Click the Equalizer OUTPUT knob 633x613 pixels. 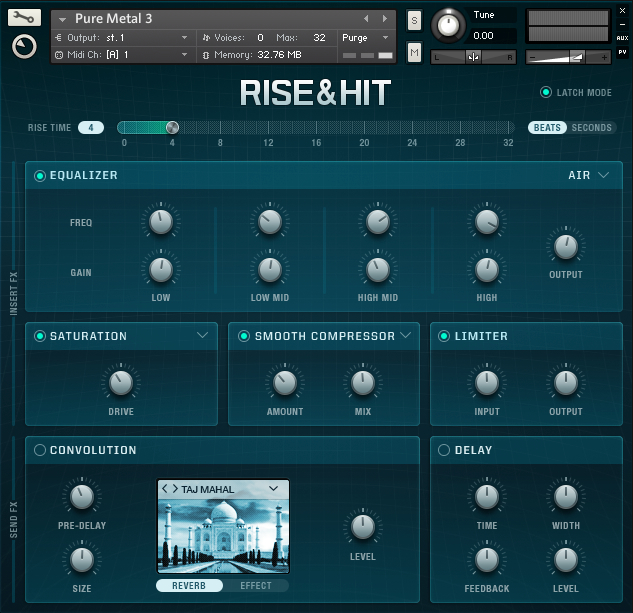coord(566,246)
